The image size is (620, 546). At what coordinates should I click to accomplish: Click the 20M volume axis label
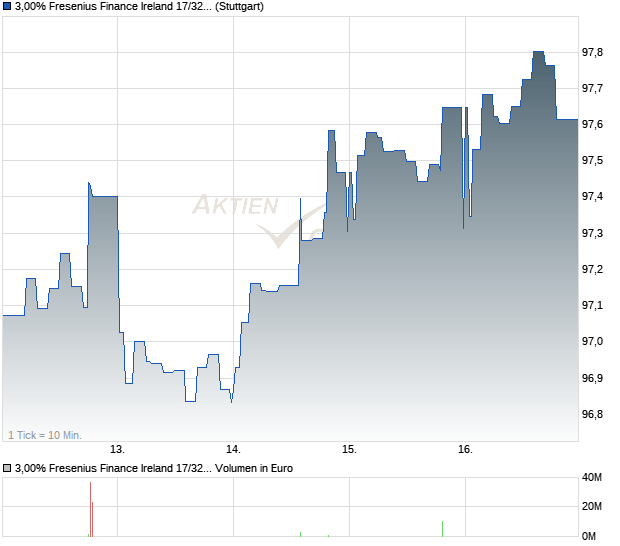(x=592, y=506)
